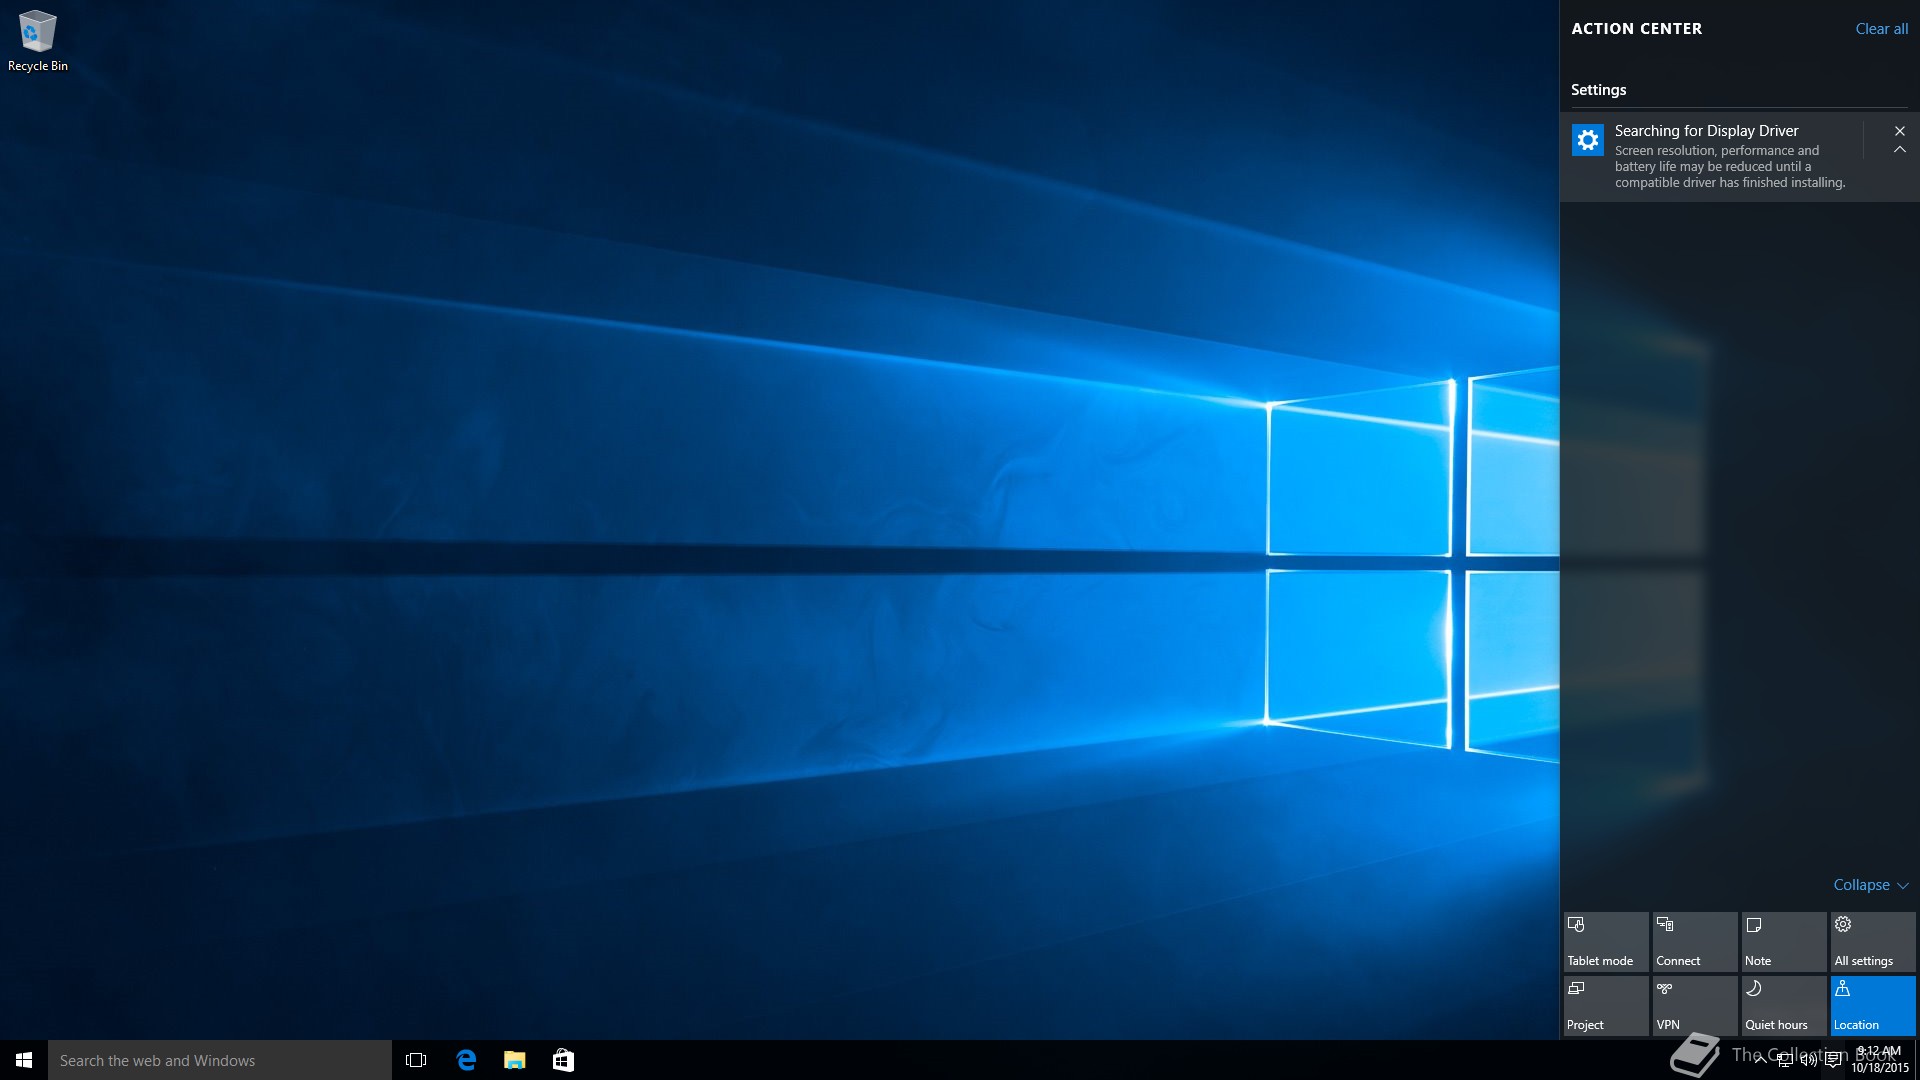The height and width of the screenshot is (1080, 1920).
Task: Launch Microsoft Edge from the taskbar
Action: click(x=466, y=1060)
